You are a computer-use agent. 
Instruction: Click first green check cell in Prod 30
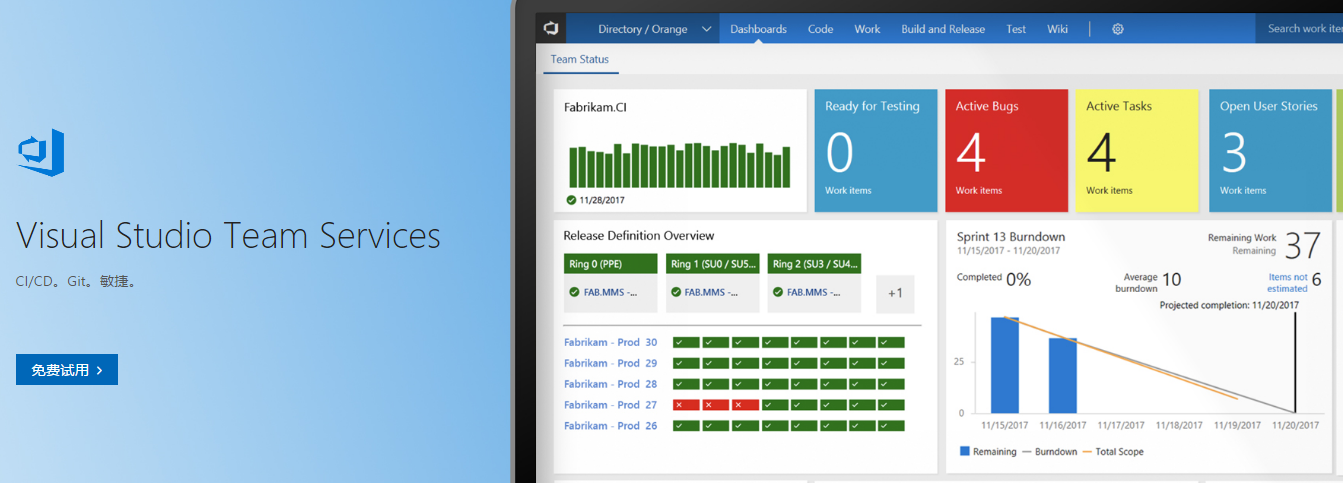(x=686, y=342)
